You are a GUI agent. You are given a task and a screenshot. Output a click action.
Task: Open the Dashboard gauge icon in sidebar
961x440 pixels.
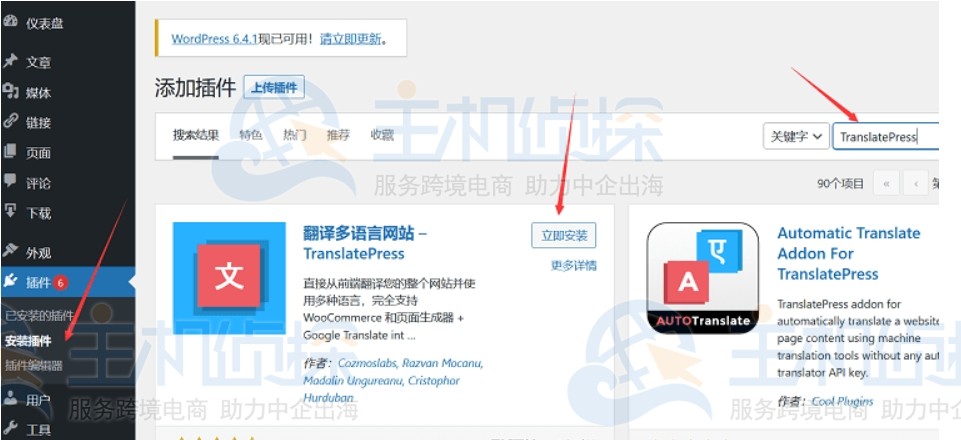10,21
